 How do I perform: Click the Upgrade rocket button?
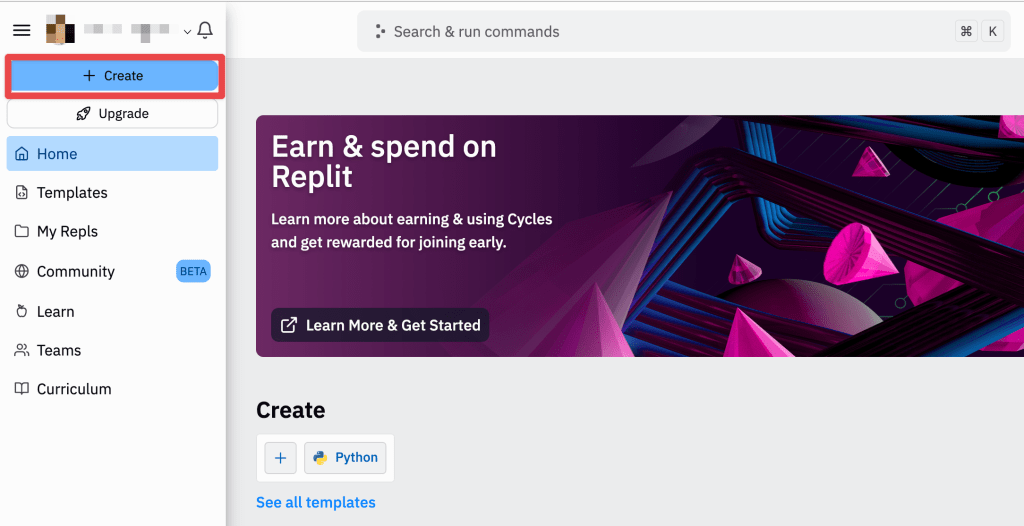coord(113,114)
